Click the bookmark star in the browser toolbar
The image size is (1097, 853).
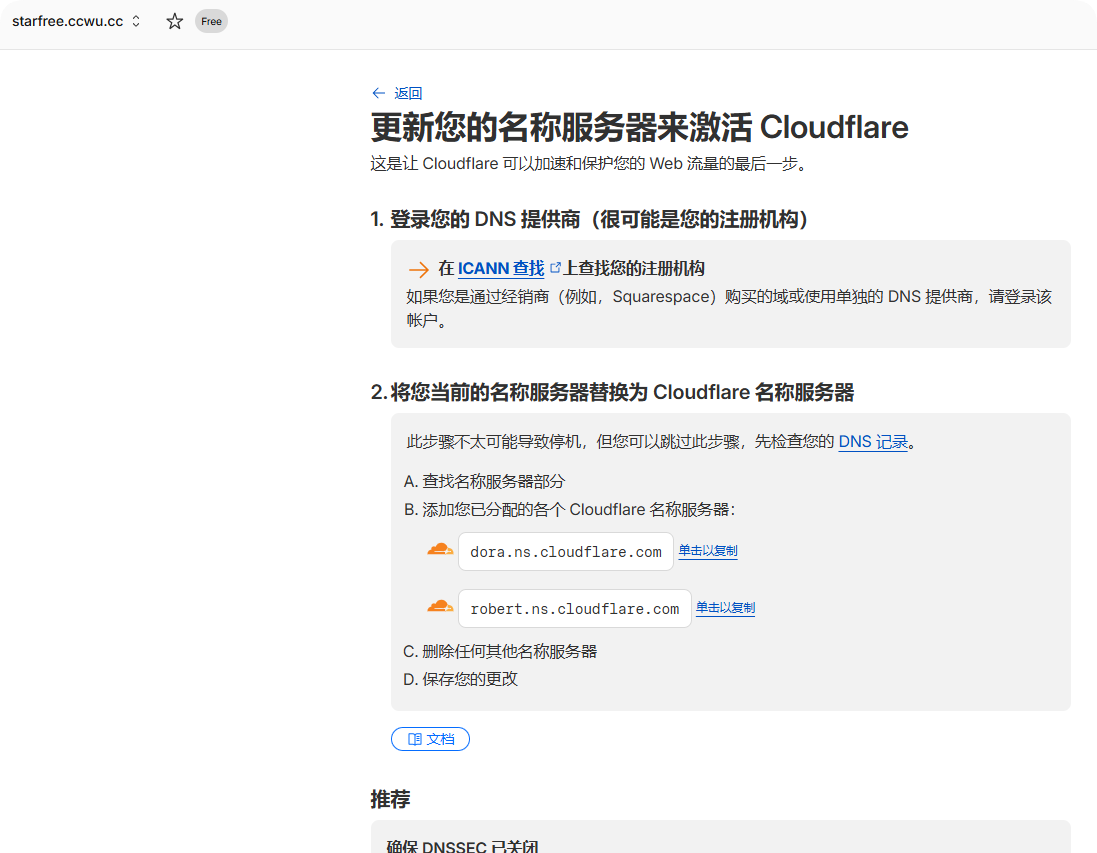[x=173, y=20]
